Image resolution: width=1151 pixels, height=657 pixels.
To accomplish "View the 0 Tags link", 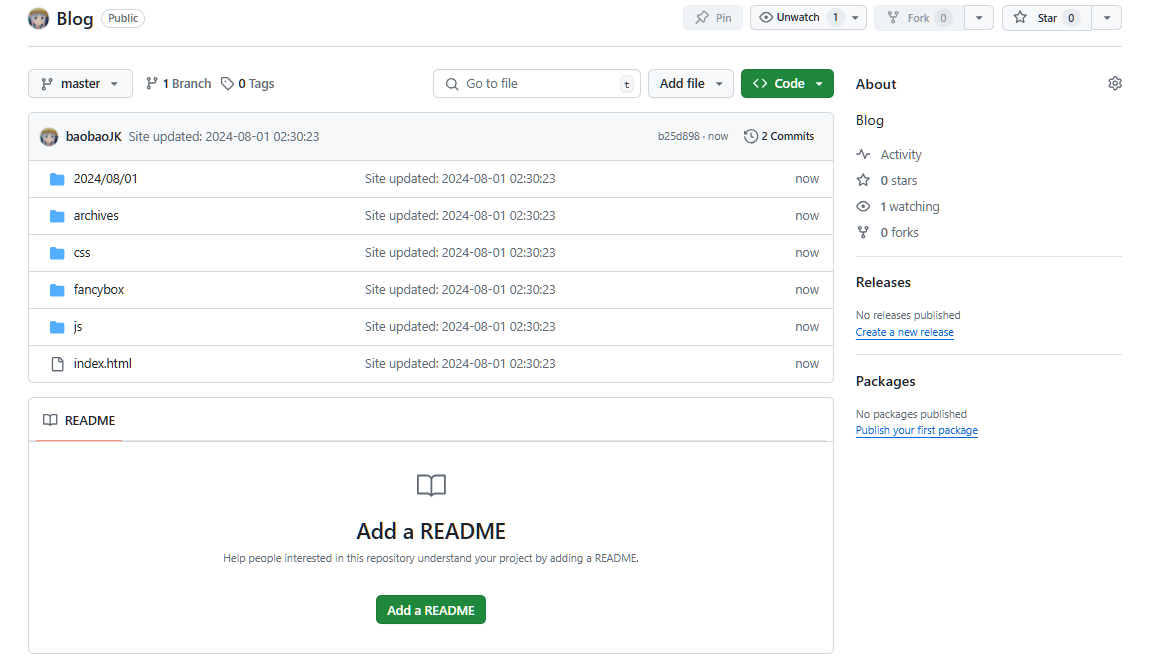I will click(x=247, y=84).
